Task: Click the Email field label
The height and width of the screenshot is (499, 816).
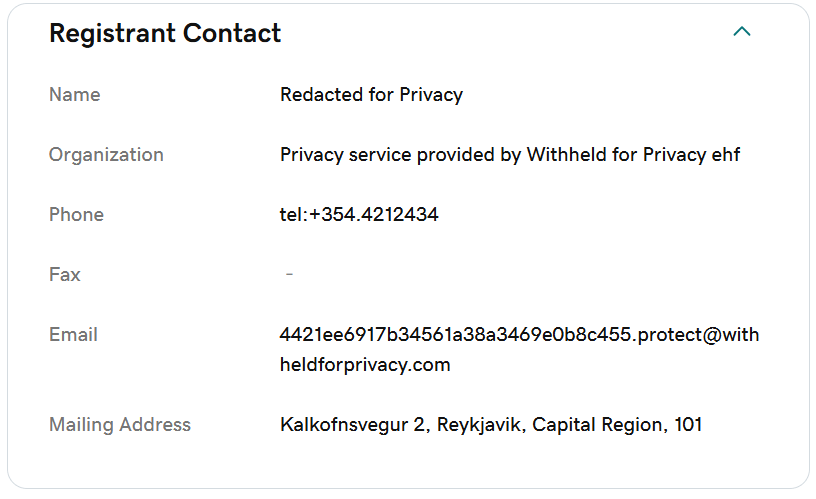Action: [73, 335]
